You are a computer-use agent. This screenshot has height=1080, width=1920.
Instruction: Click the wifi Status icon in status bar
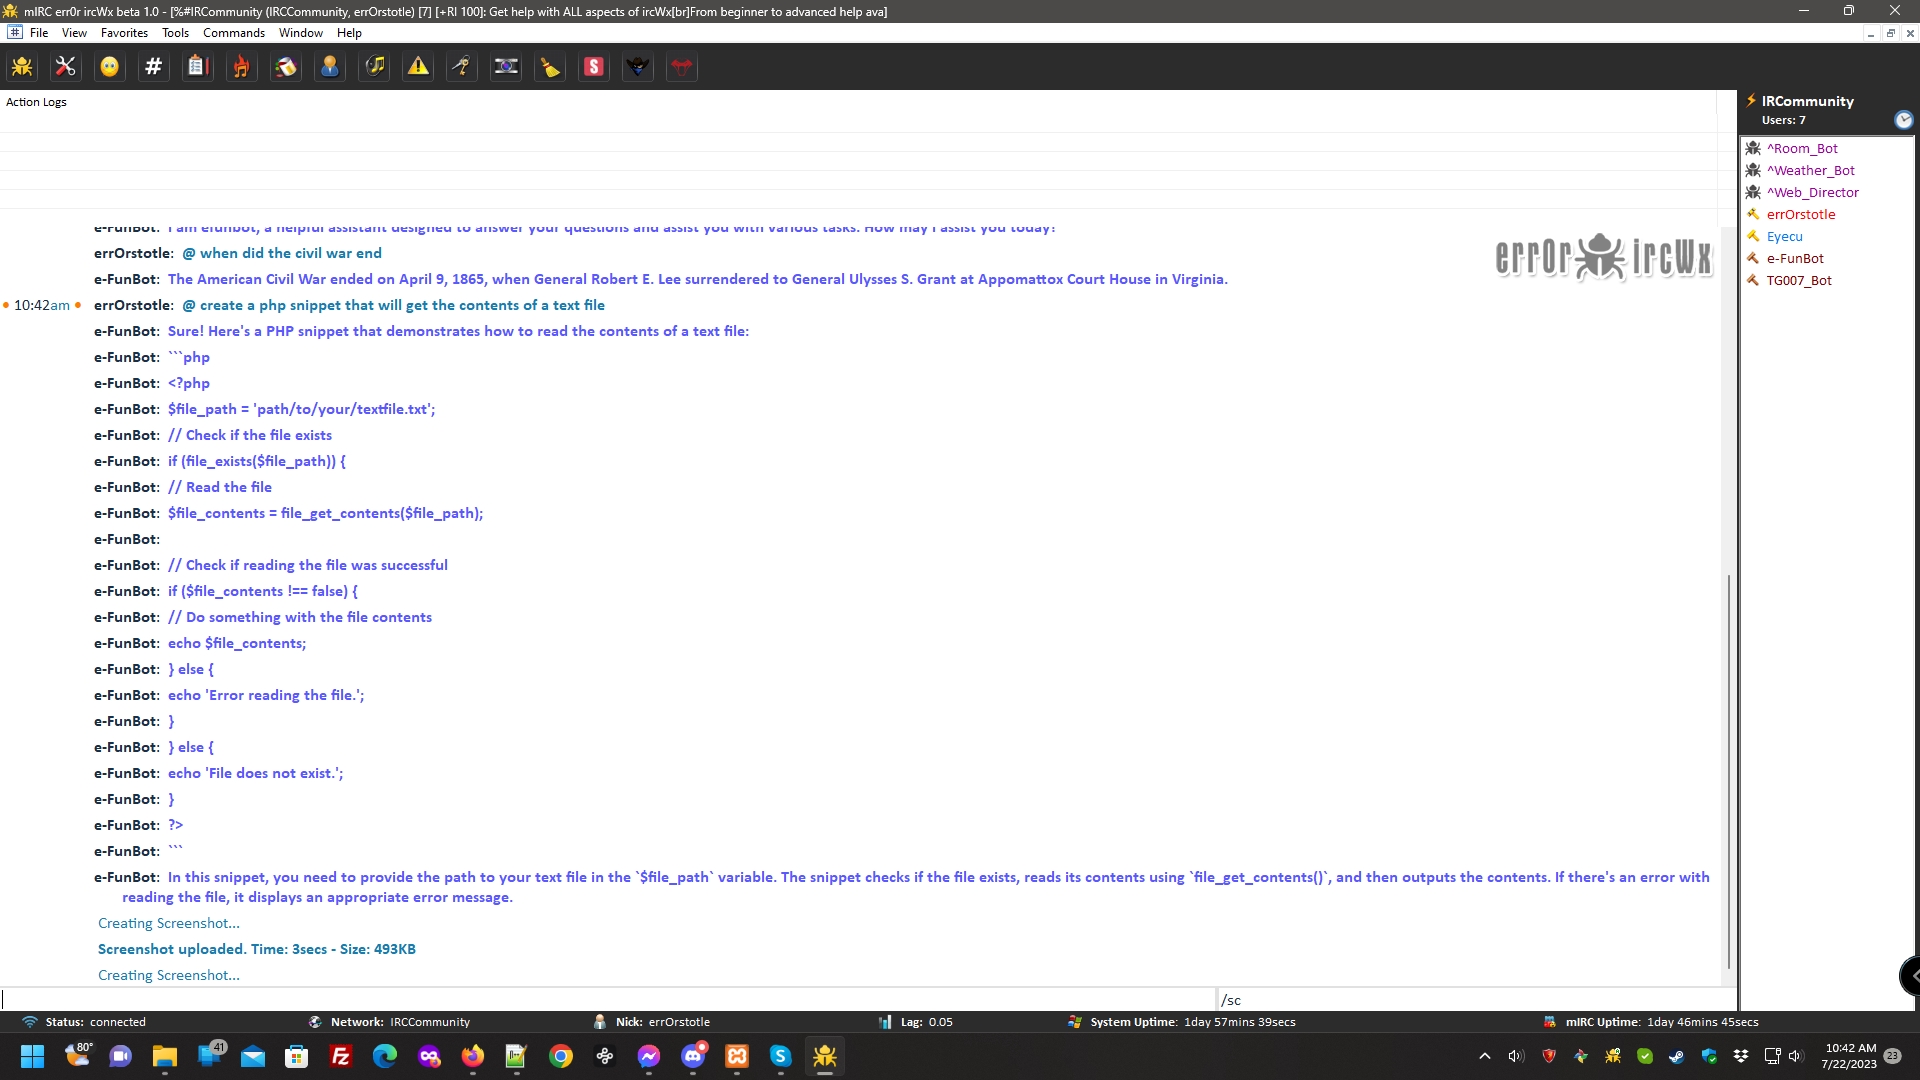coord(30,1022)
